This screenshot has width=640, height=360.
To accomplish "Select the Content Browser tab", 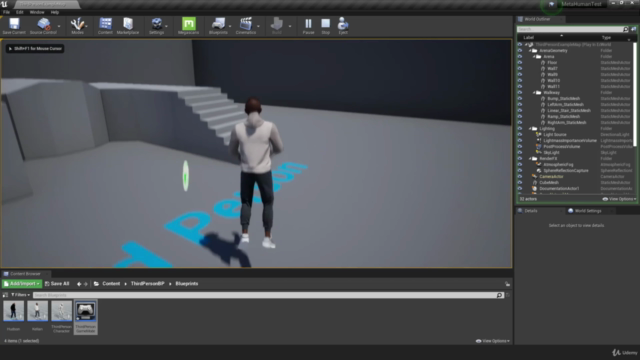I will 25,274.
